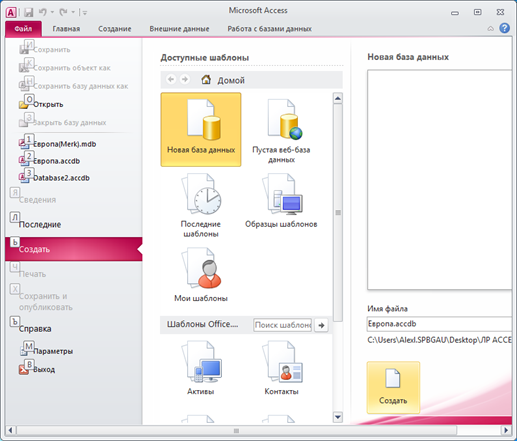Select Сохранить и опубликовать section

click(x=46, y=302)
